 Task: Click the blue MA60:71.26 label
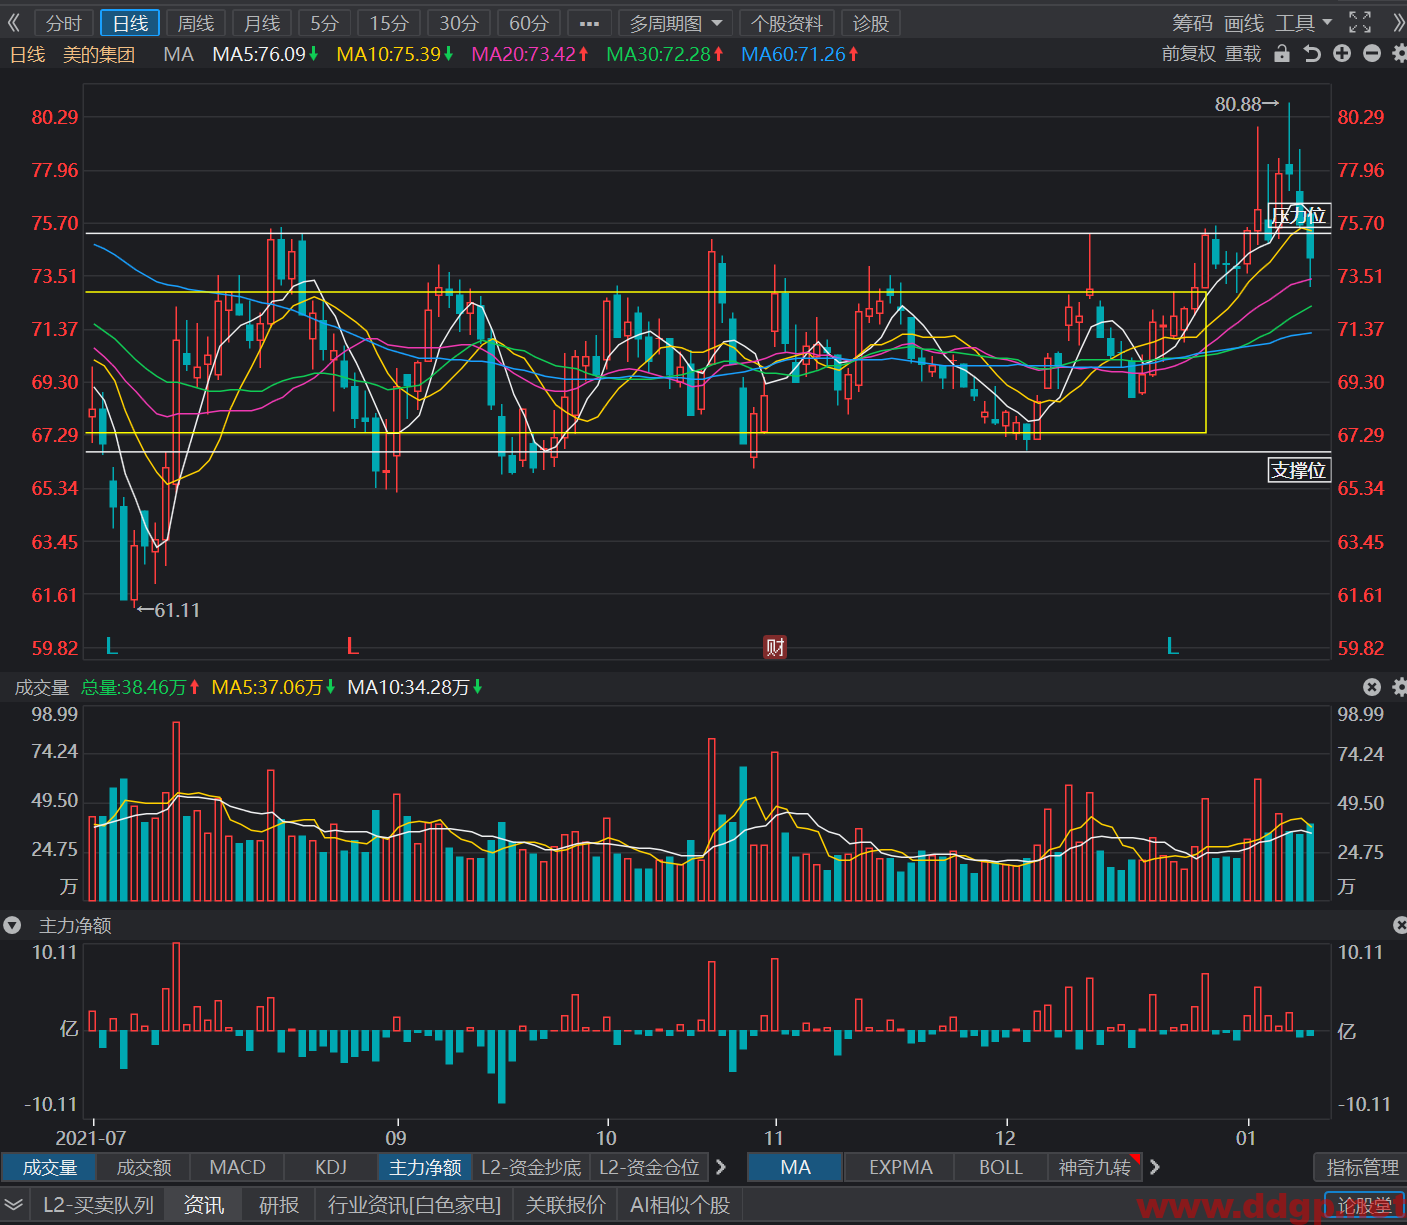[799, 54]
